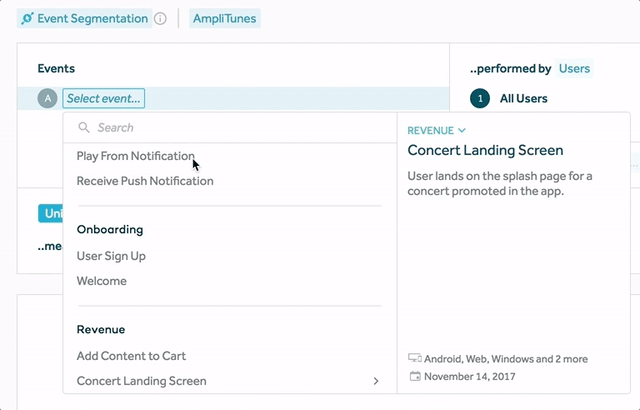This screenshot has height=410, width=640.
Task: Choose Add Content to Cart event
Action: click(x=131, y=356)
